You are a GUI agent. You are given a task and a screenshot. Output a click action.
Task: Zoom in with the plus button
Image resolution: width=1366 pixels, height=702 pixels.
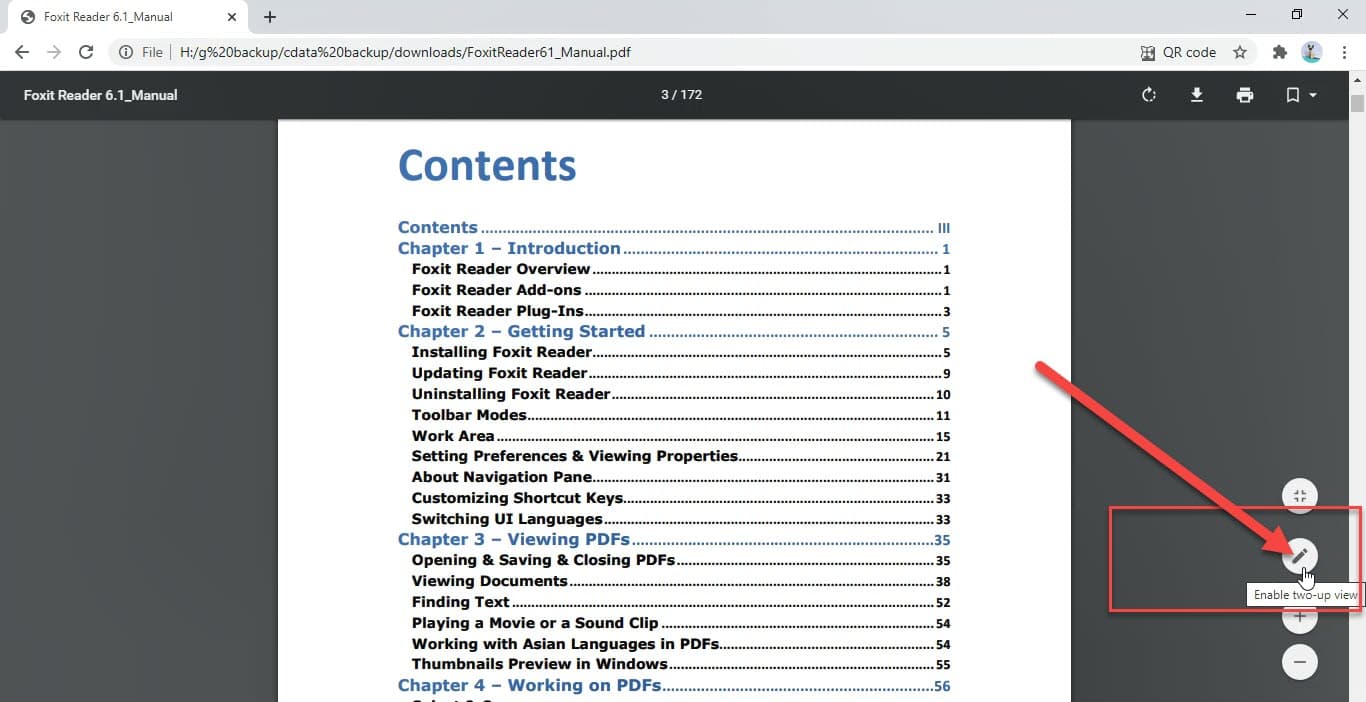click(x=1300, y=617)
